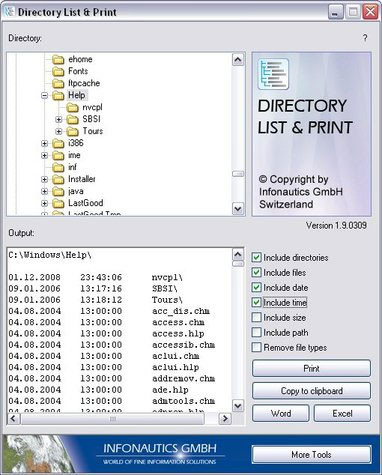Expand the LastGood folder node

coord(44,203)
